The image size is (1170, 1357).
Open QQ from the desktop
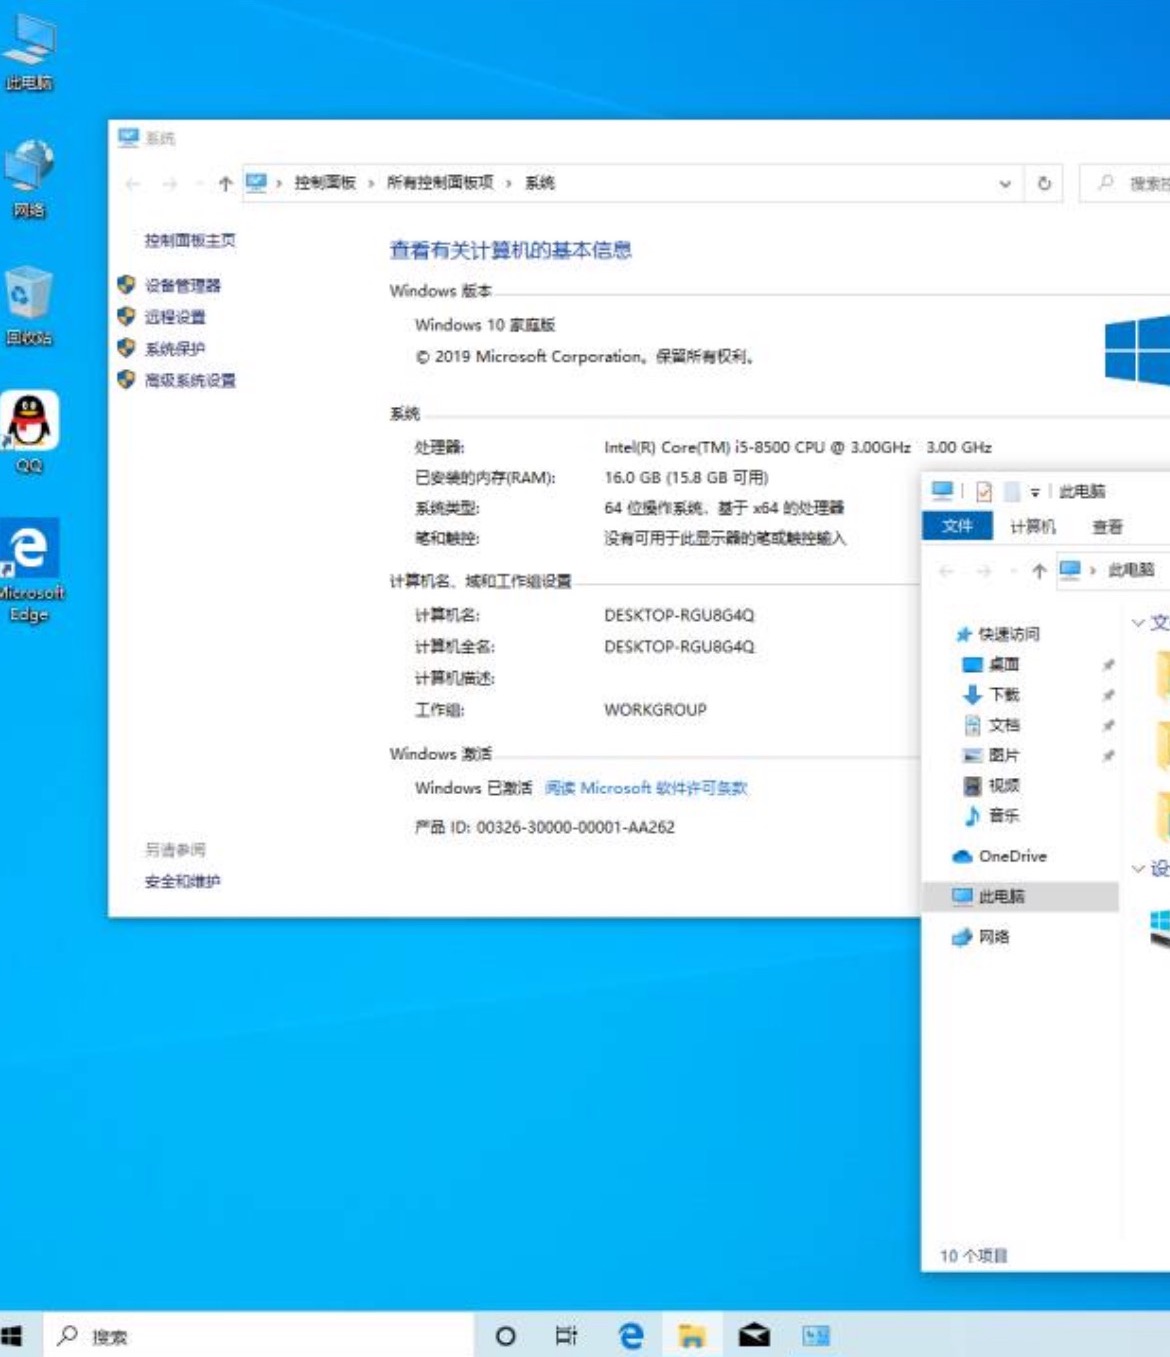point(30,424)
